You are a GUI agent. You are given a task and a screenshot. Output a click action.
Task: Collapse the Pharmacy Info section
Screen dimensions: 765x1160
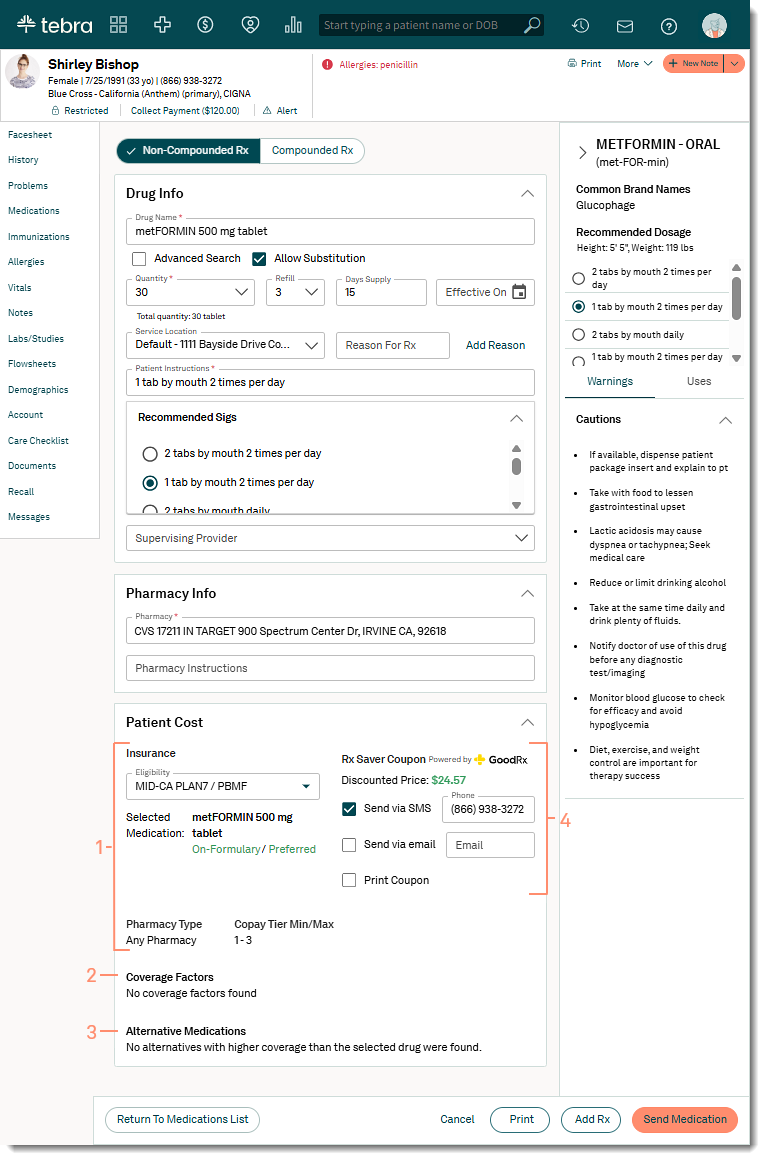click(527, 594)
